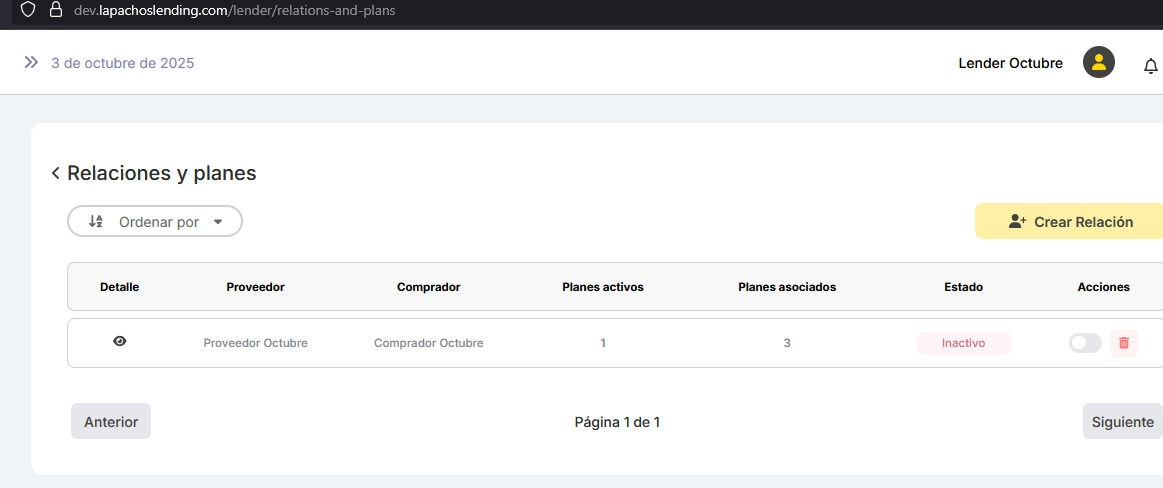Screen dimensions: 1163x488
Task: Click the eye icon to view relation details
Action: click(120, 342)
